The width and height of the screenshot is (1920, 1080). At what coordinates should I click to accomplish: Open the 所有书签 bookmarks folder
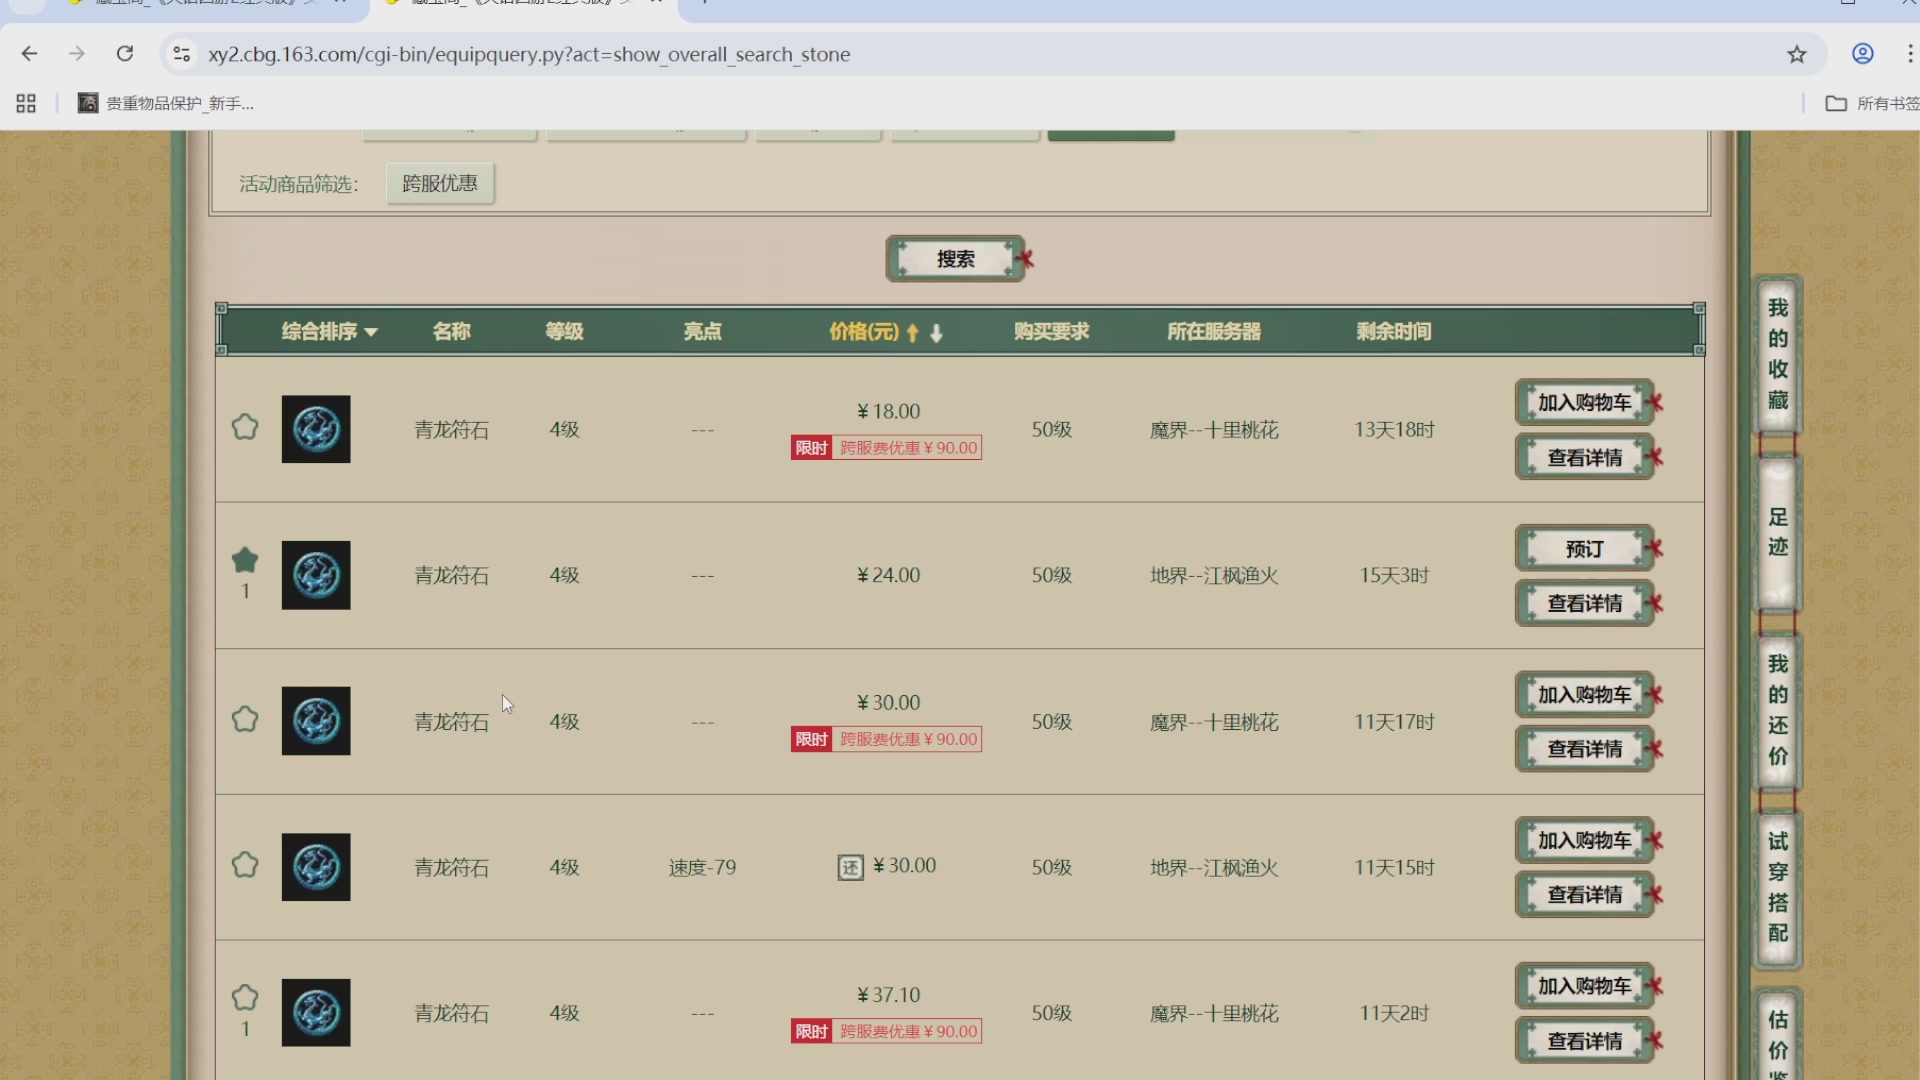[1872, 103]
